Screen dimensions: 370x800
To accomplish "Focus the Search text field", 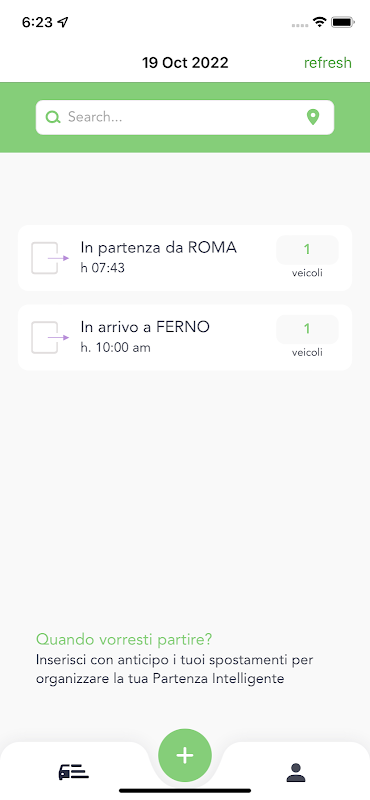I will coord(185,117).
